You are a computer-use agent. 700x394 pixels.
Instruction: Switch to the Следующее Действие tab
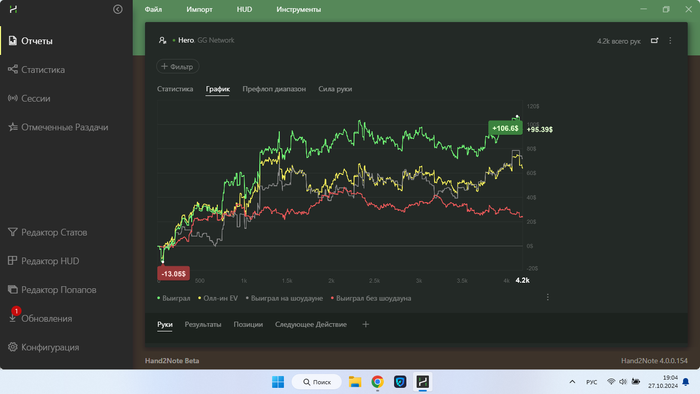311,324
